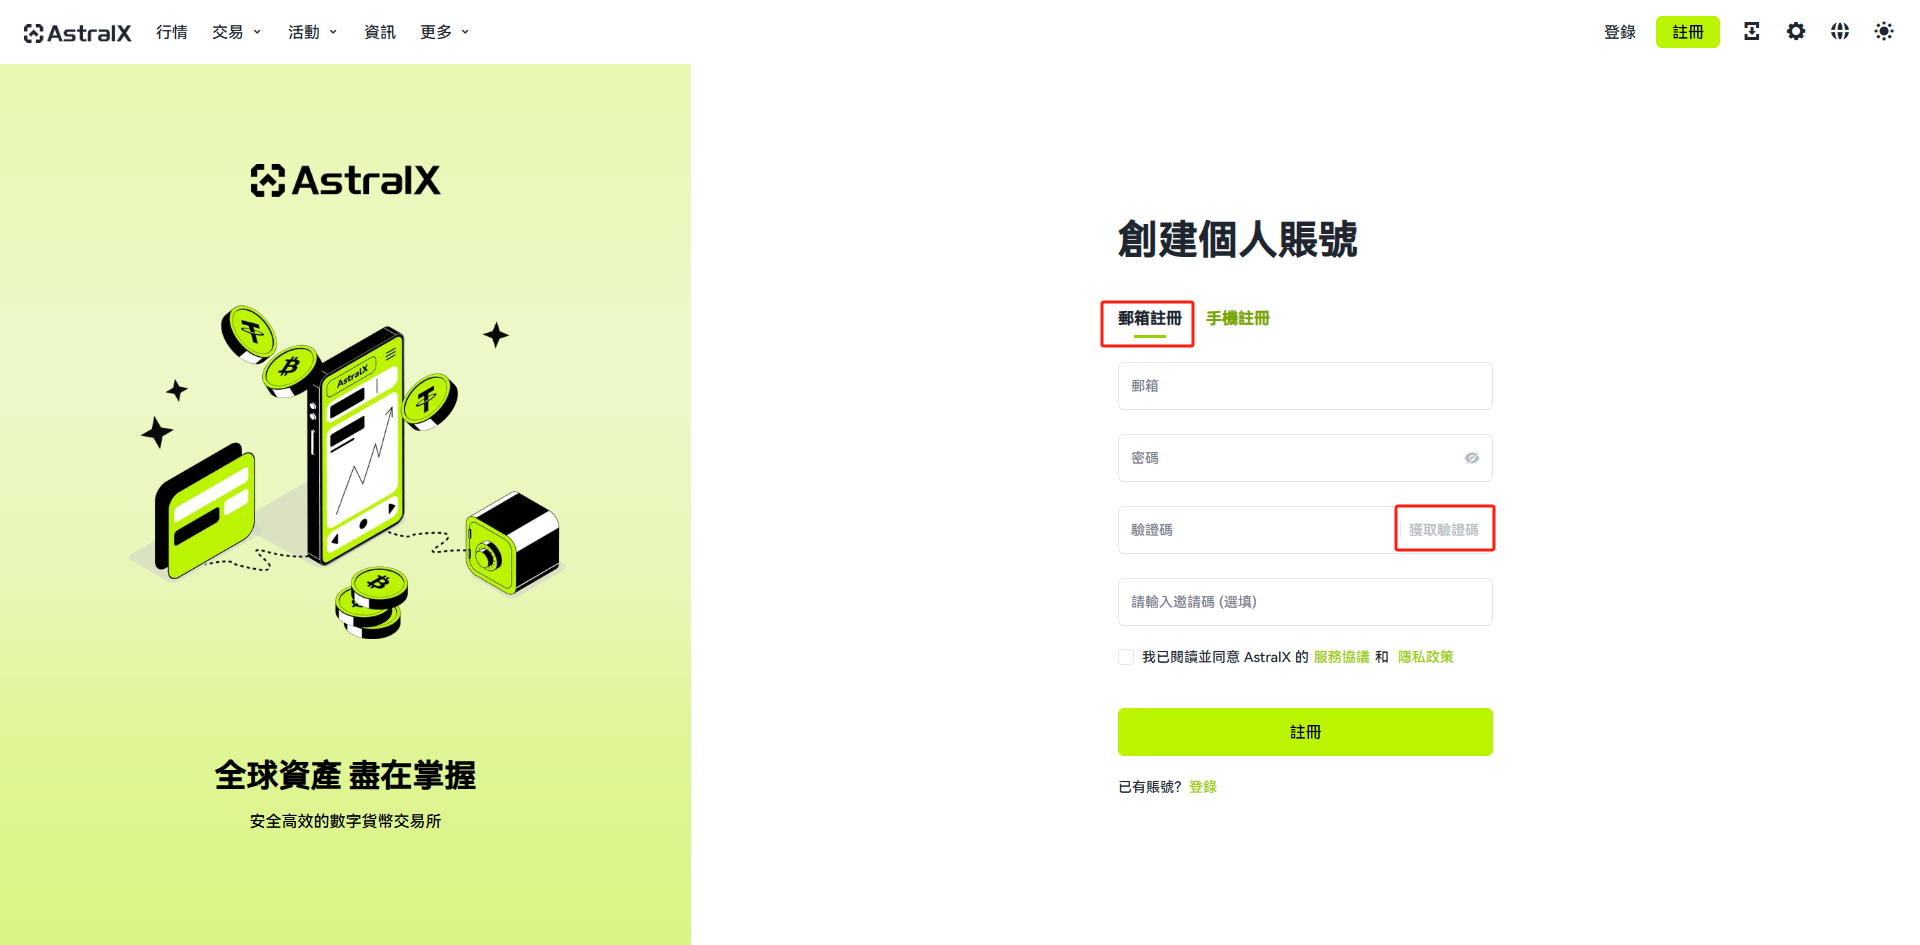
Task: Expand the 交易 dropdown menu
Action: click(x=236, y=32)
